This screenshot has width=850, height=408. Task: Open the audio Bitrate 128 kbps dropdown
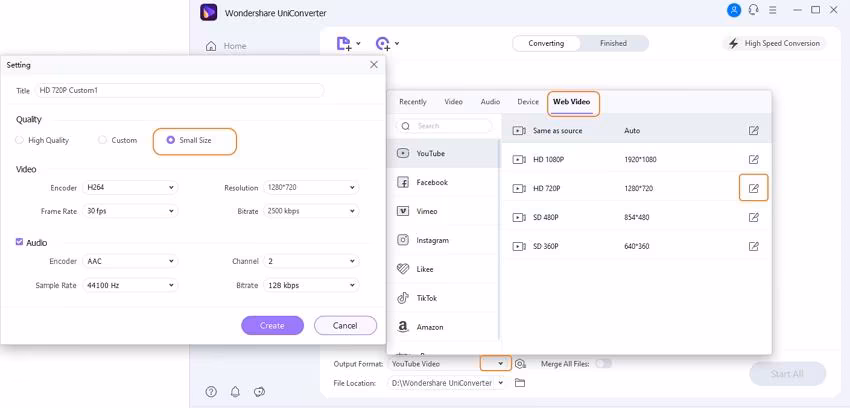pos(311,285)
